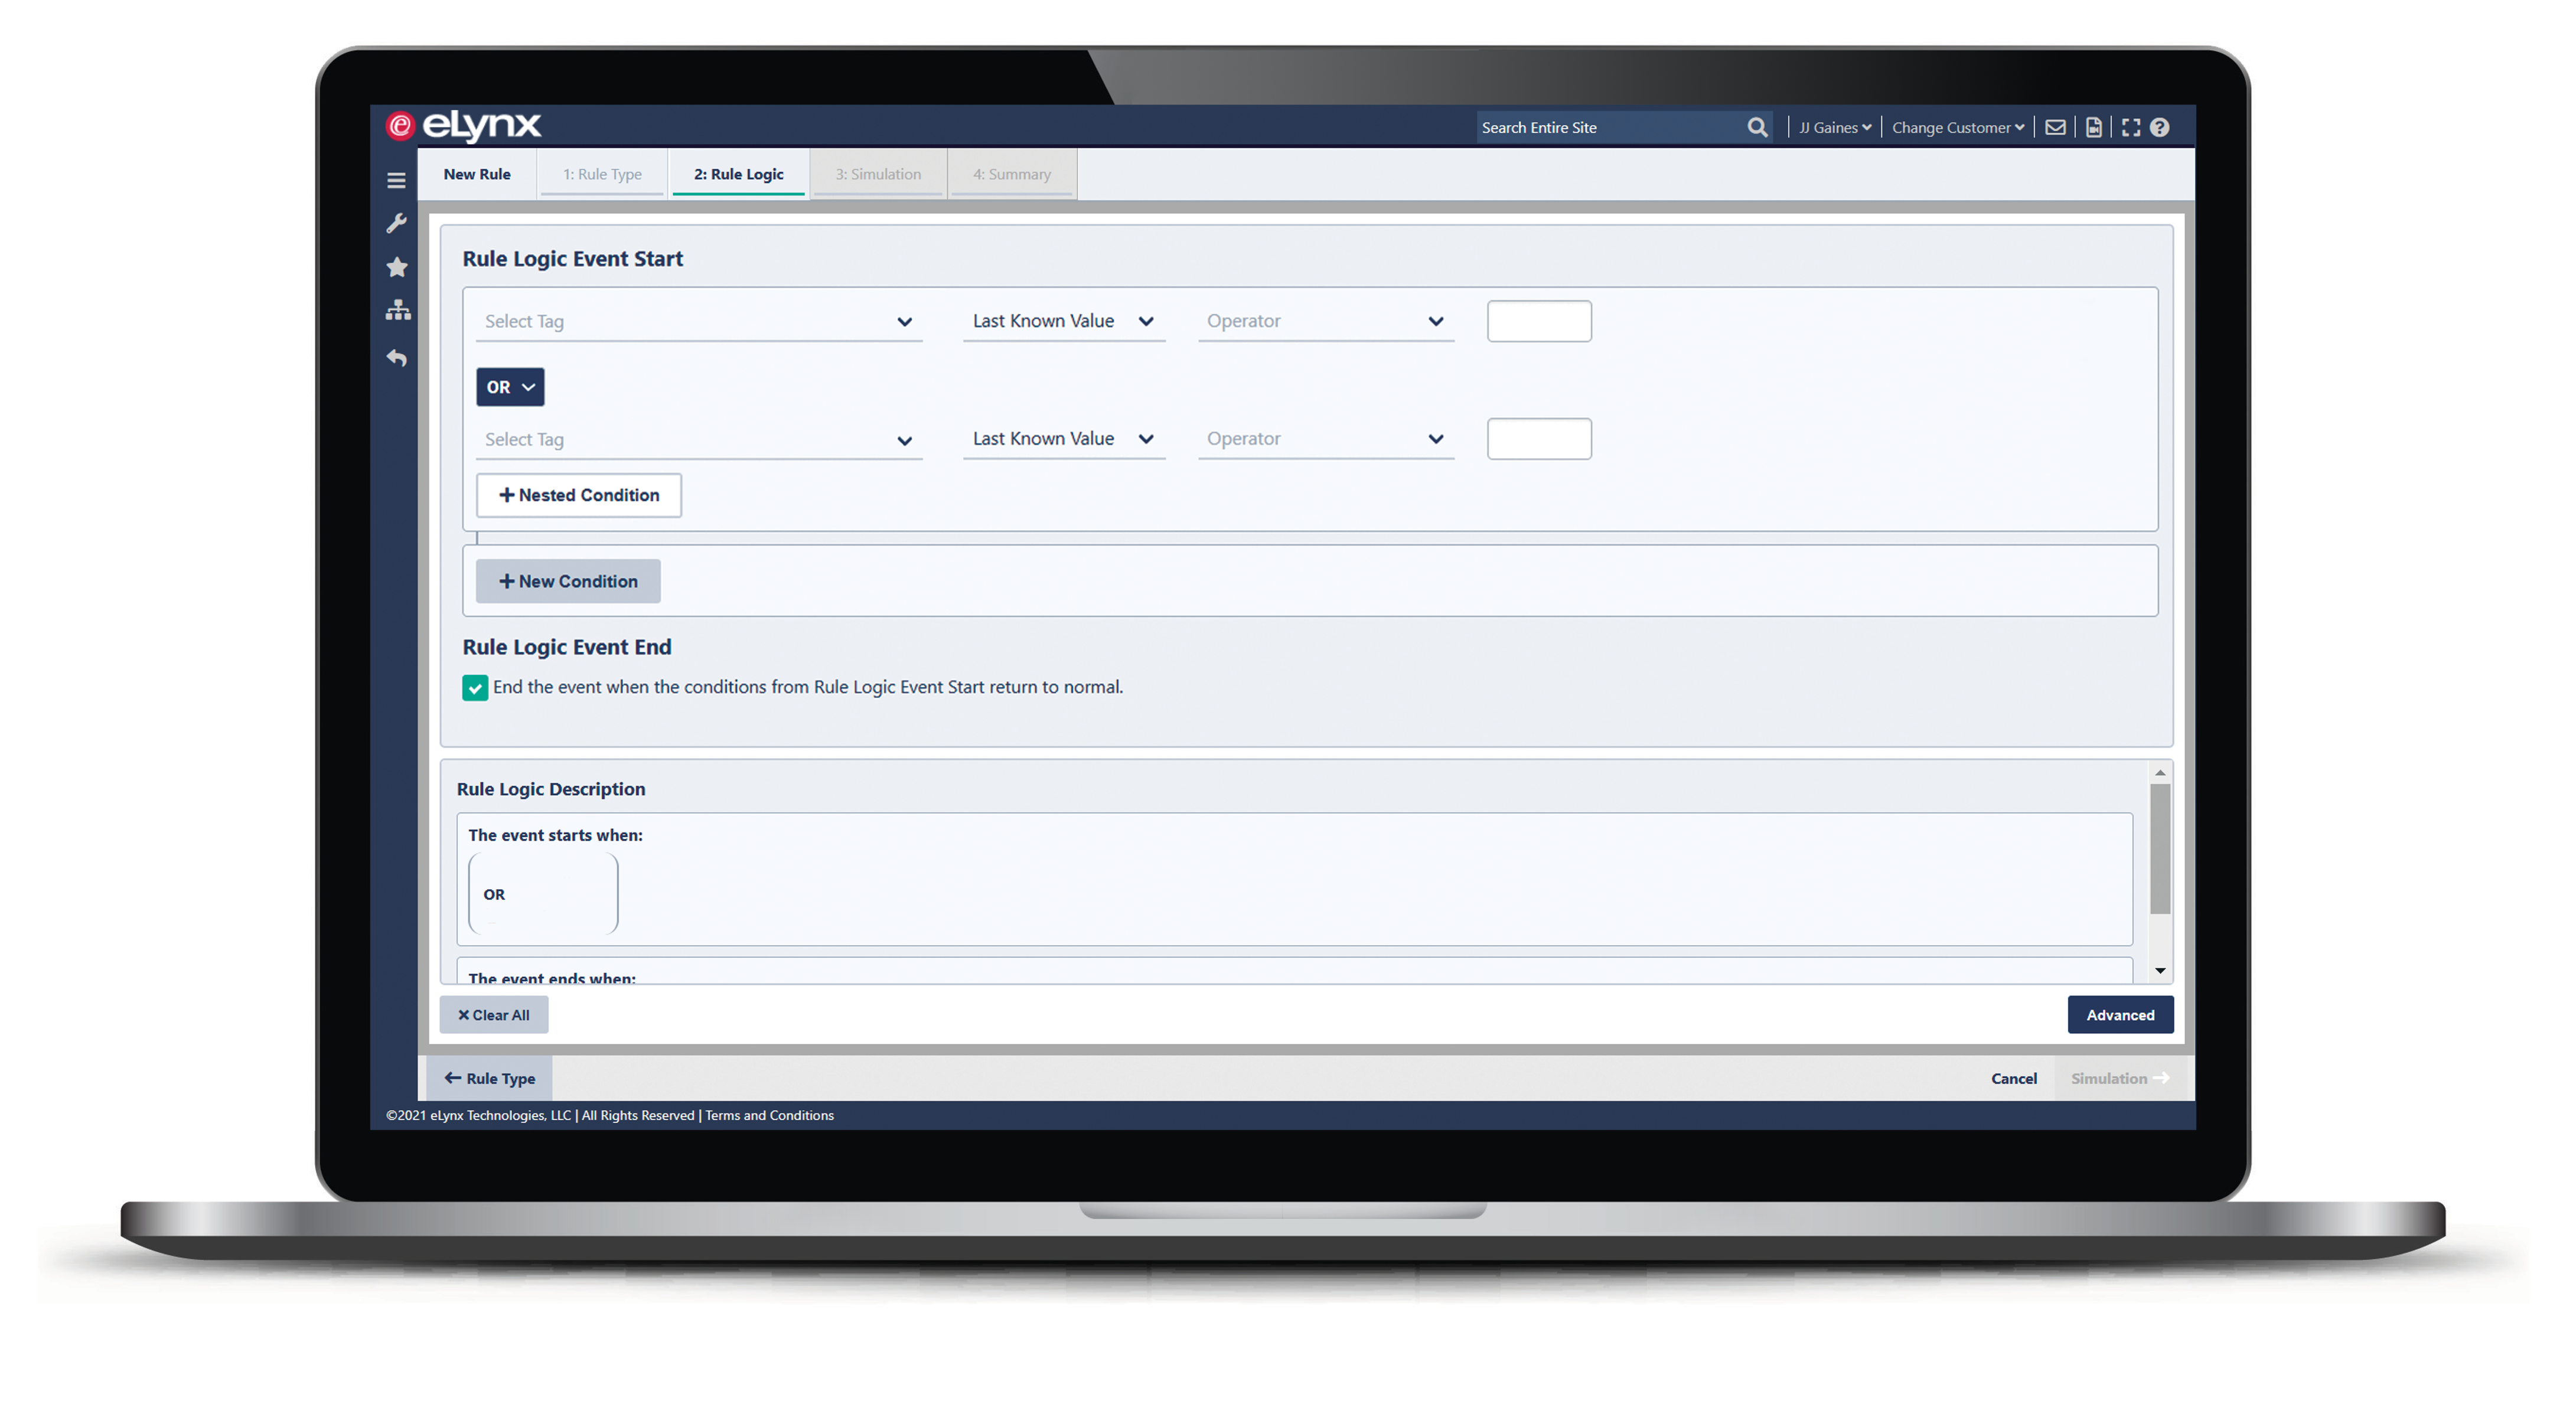The height and width of the screenshot is (1404, 2576).
Task: Click the search magnifier icon
Action: (1757, 127)
